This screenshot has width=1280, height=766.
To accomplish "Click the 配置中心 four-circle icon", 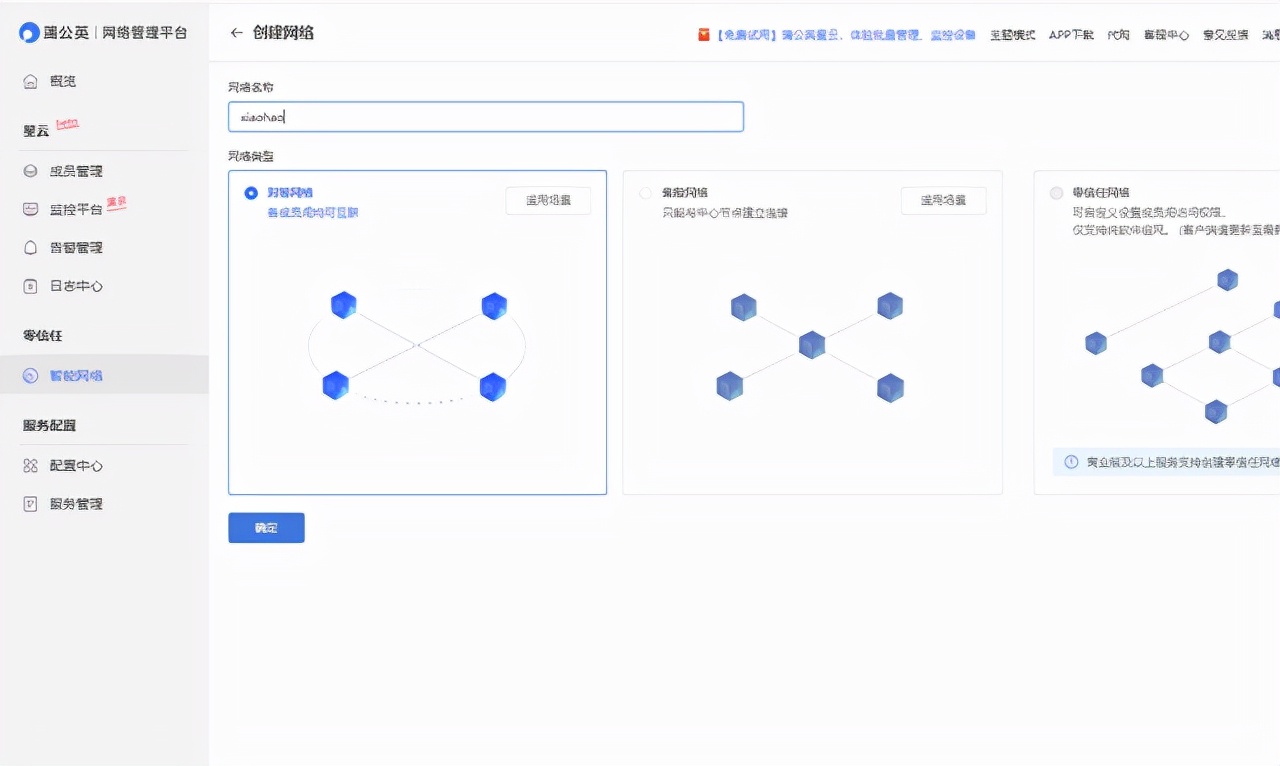I will [x=31, y=466].
